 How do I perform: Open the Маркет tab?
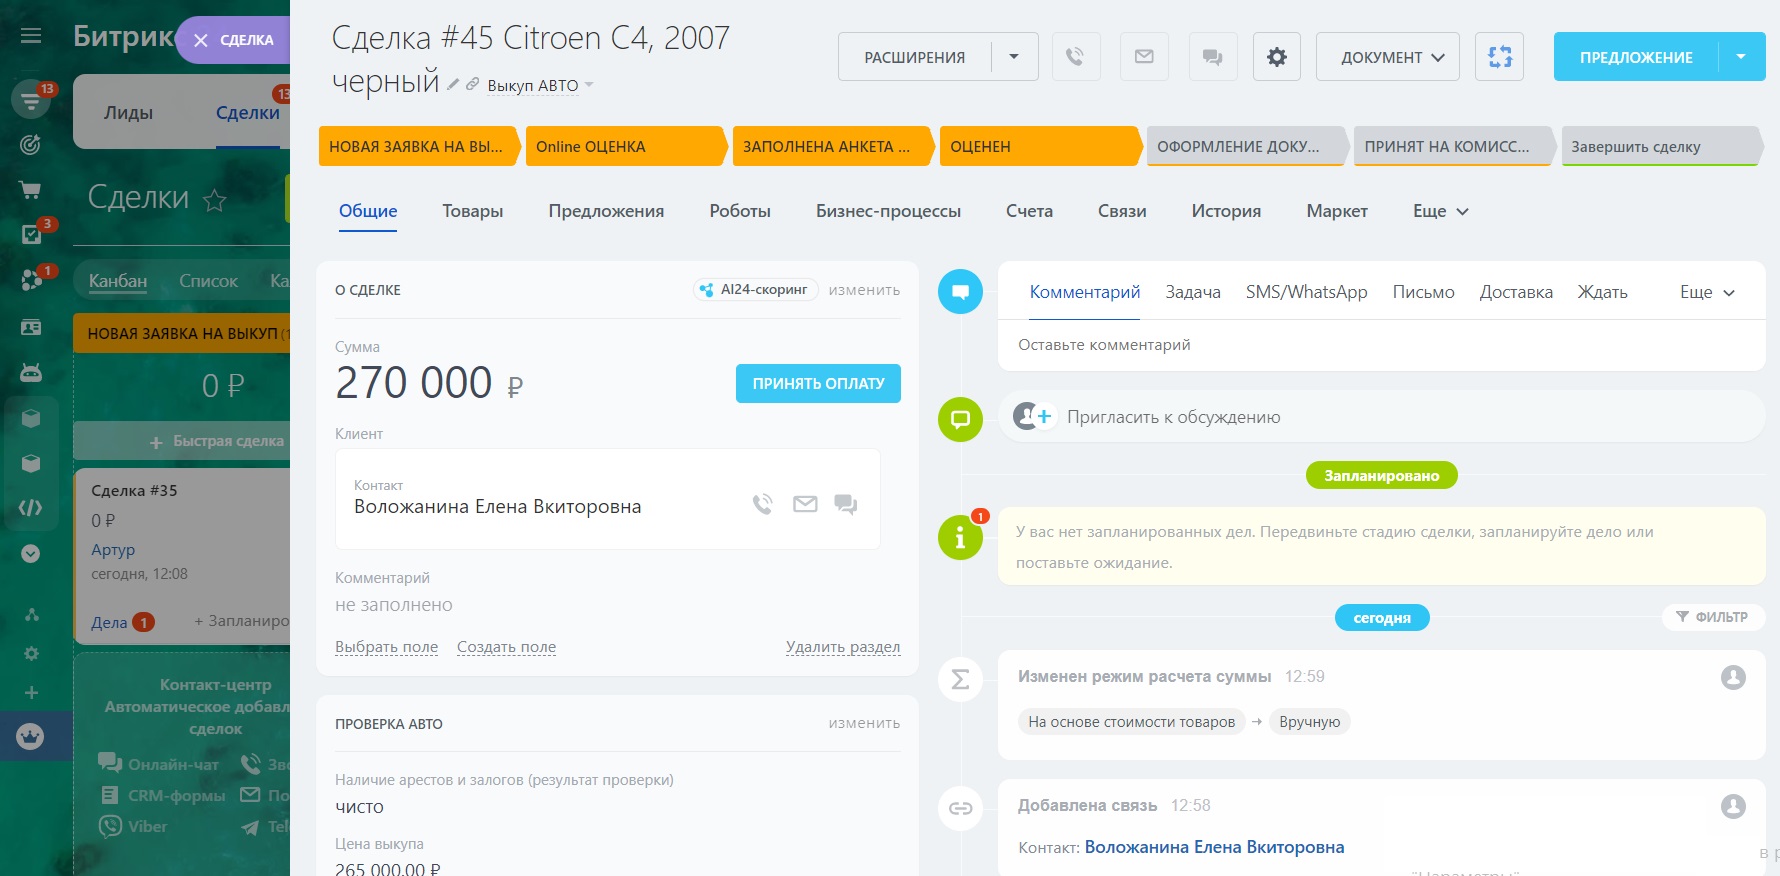tap(1337, 211)
